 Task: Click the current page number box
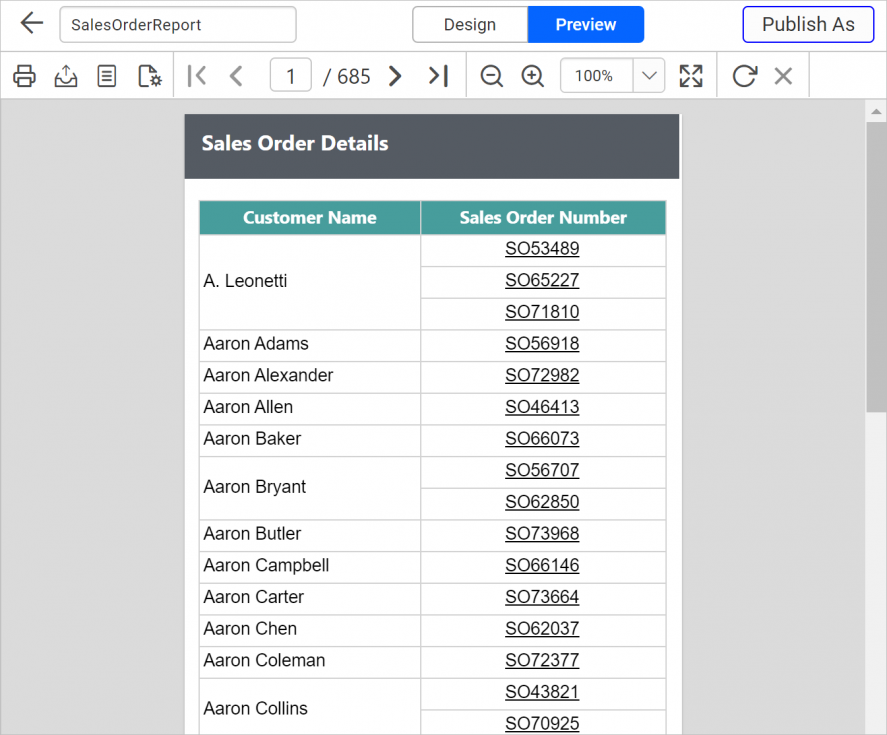tap(291, 75)
